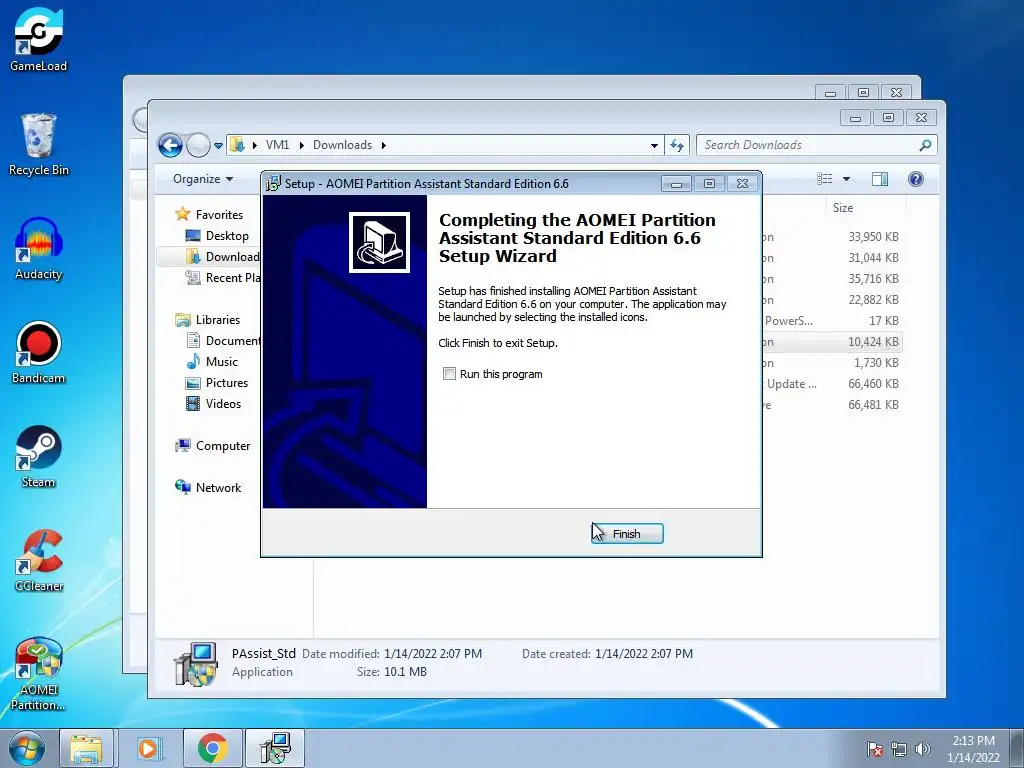1024x768 pixels.
Task: Select the Setup installer taskbar icon
Action: point(274,748)
